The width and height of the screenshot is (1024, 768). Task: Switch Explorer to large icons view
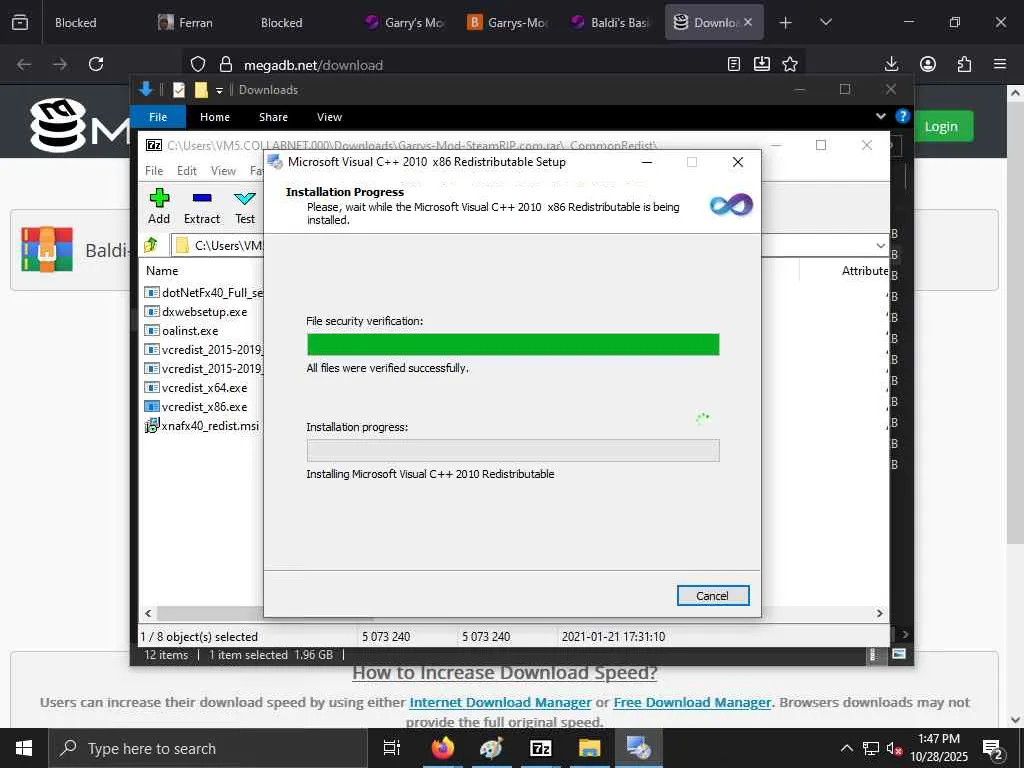899,654
